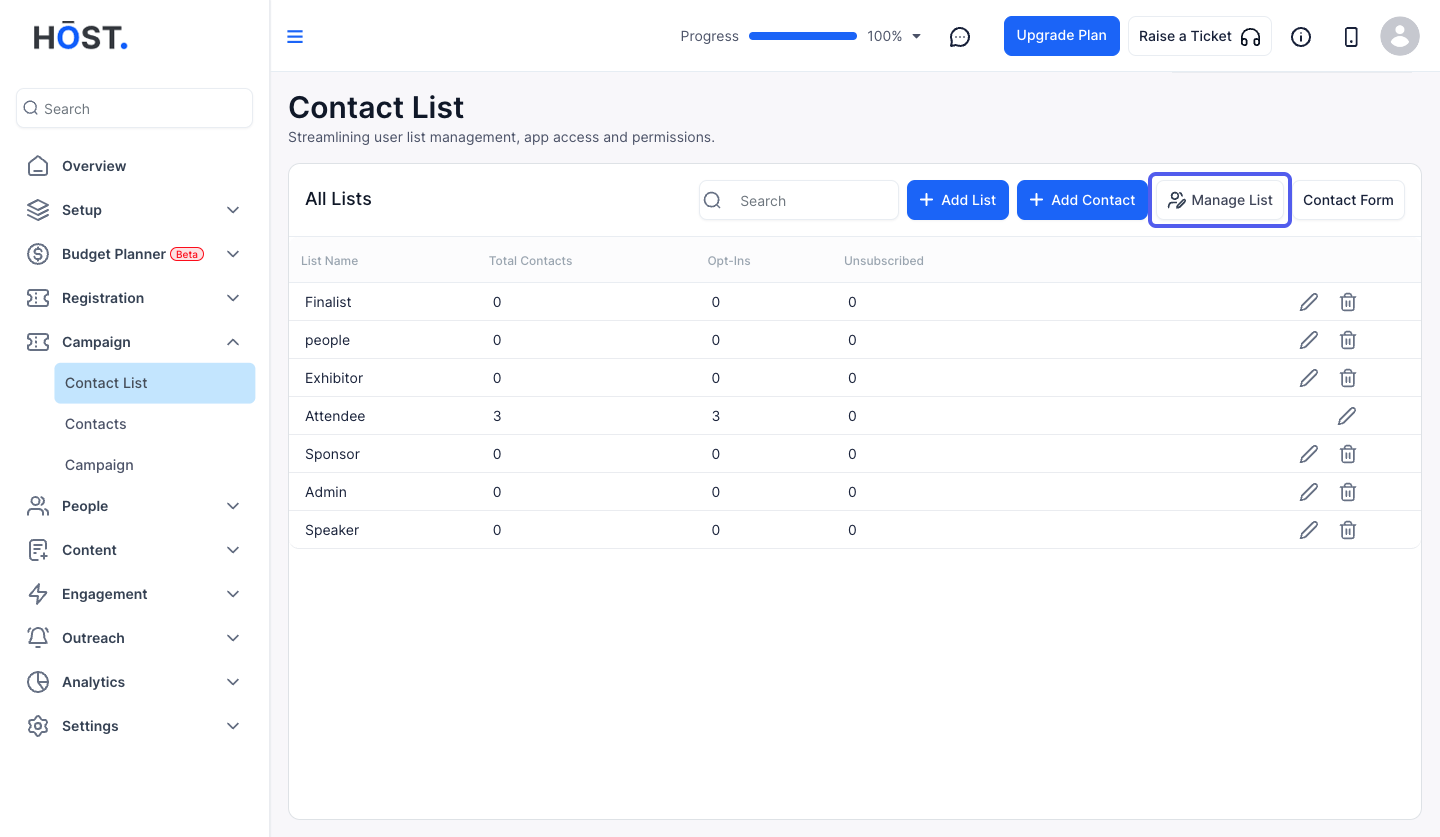Open the chat bubble icon in header
Screen dimensions: 1440x837
pyautogui.click(x=960, y=37)
